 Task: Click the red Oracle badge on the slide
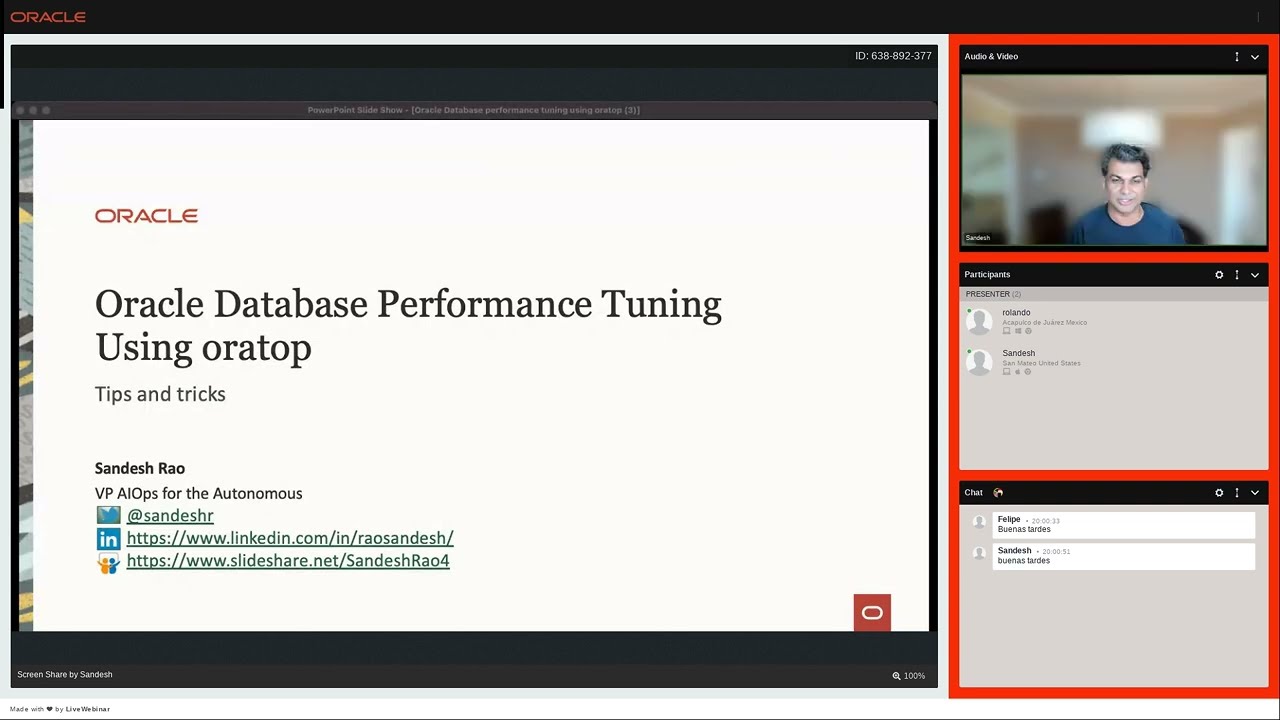[872, 613]
